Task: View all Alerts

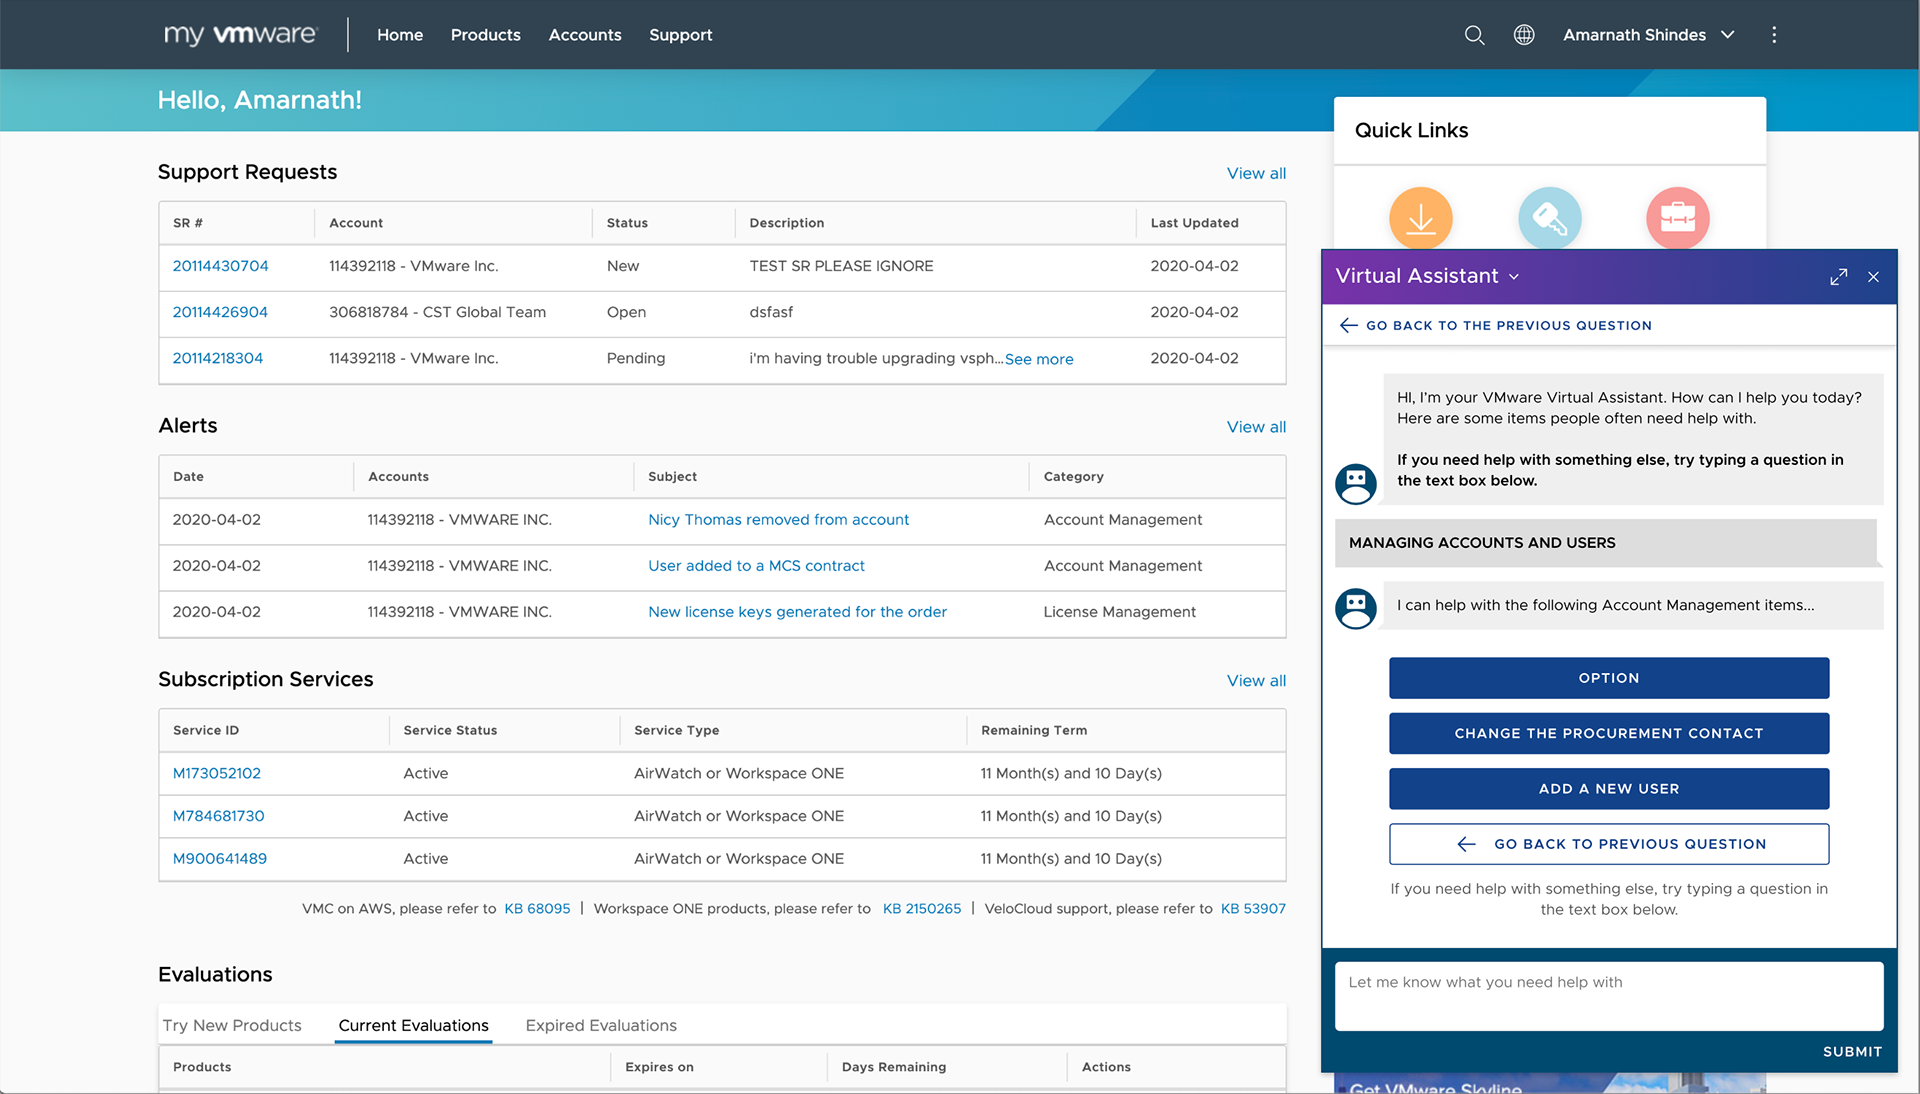Action: pyautogui.click(x=1256, y=427)
